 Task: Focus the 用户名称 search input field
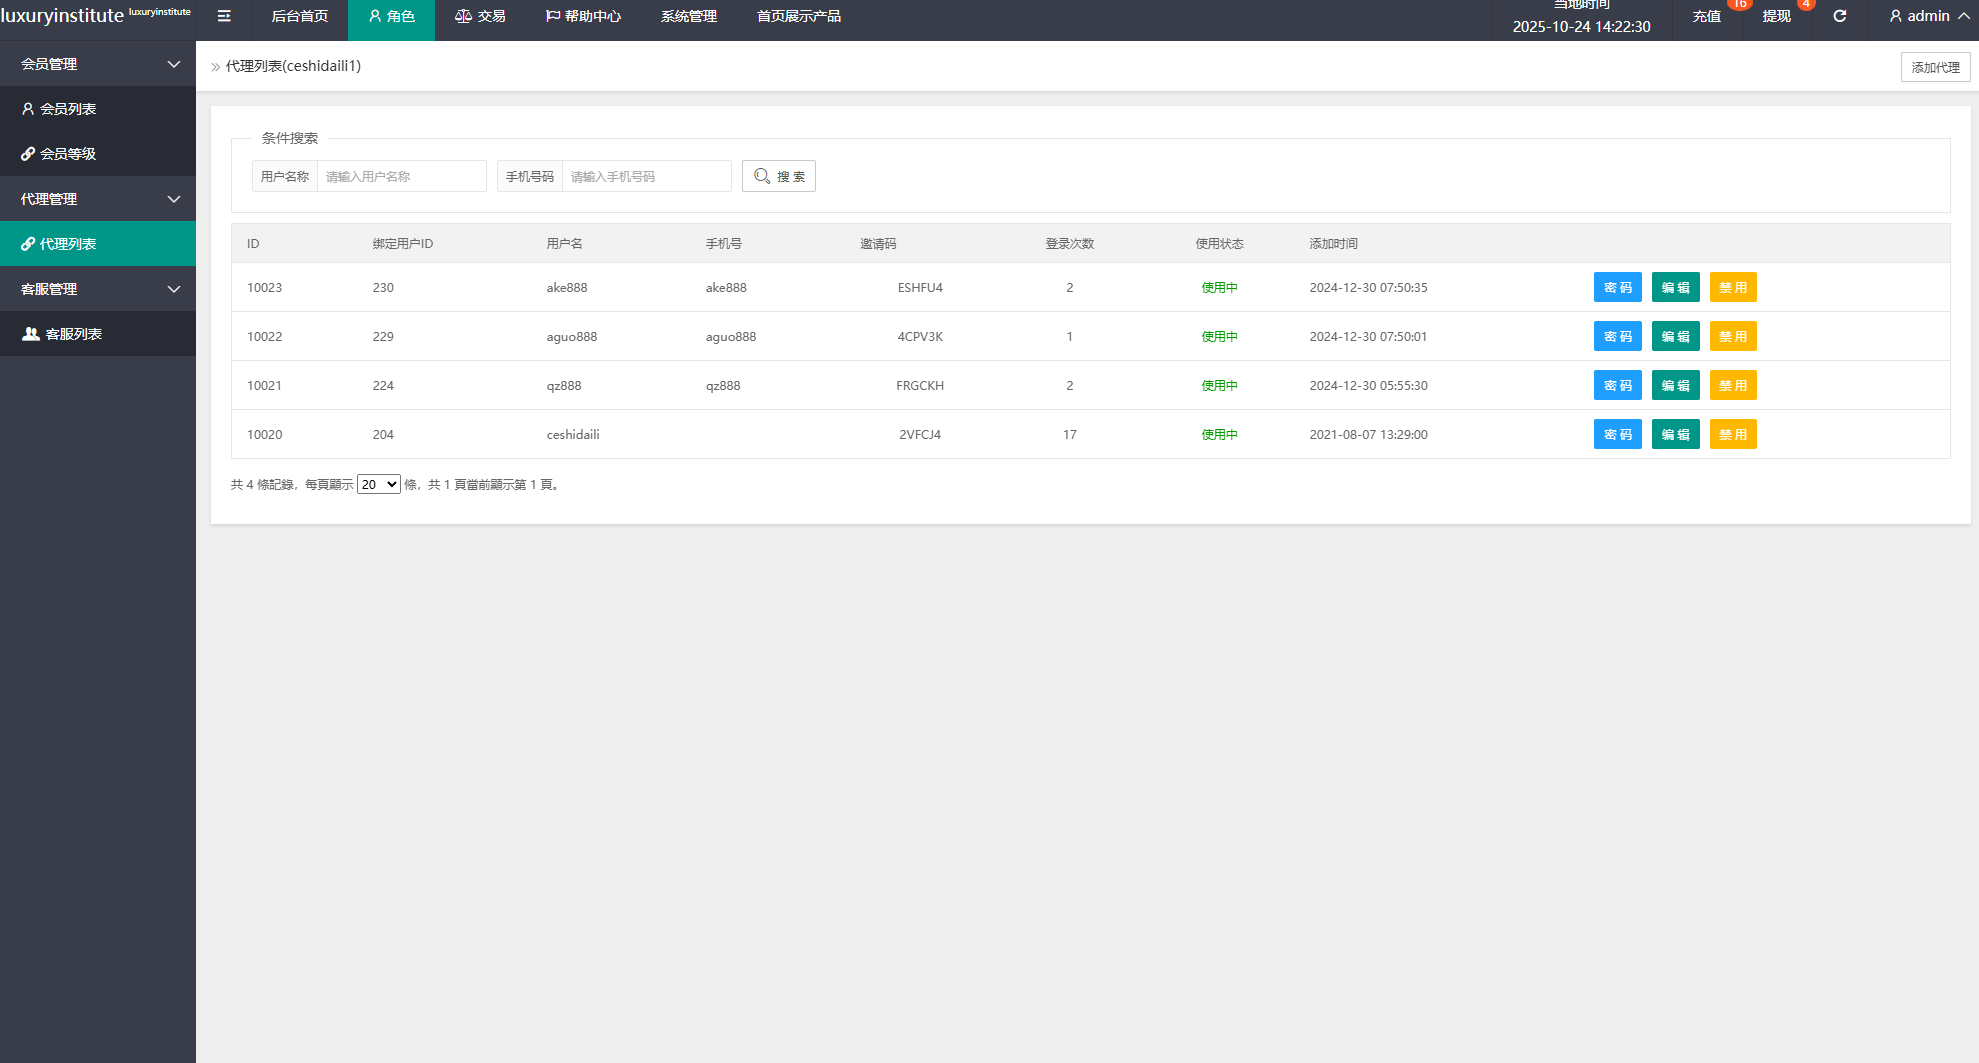[401, 177]
